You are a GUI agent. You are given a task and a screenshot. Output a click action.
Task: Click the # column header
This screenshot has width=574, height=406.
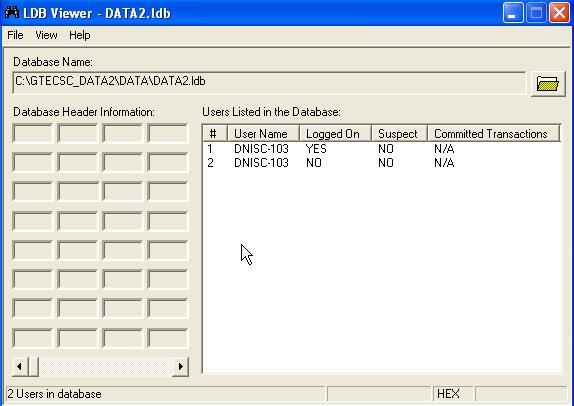(x=215, y=134)
